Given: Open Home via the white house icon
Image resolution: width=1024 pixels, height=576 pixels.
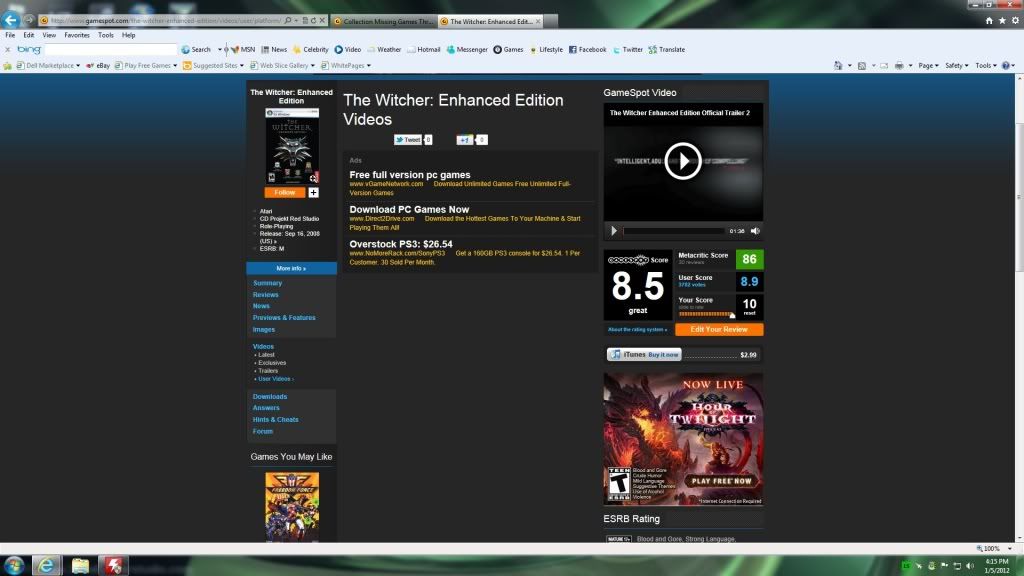Looking at the screenshot, I should [x=989, y=21].
